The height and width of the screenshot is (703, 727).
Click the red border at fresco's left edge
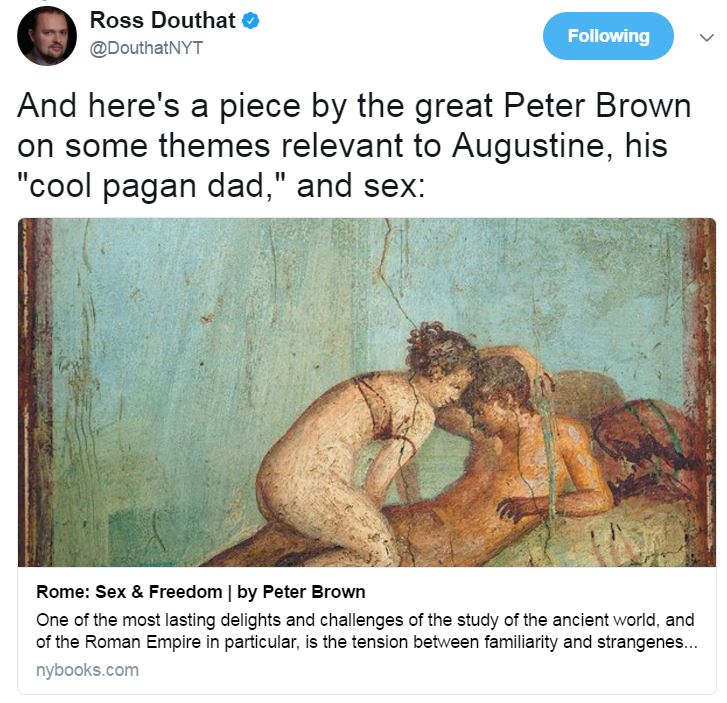[35, 392]
